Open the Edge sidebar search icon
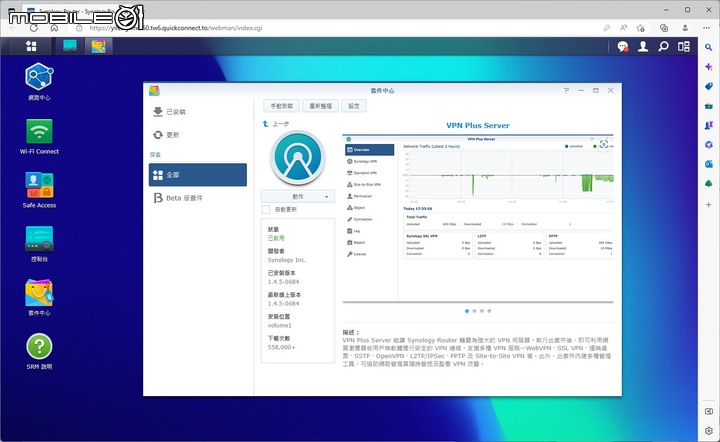Image resolution: width=720 pixels, height=442 pixels. tap(709, 47)
